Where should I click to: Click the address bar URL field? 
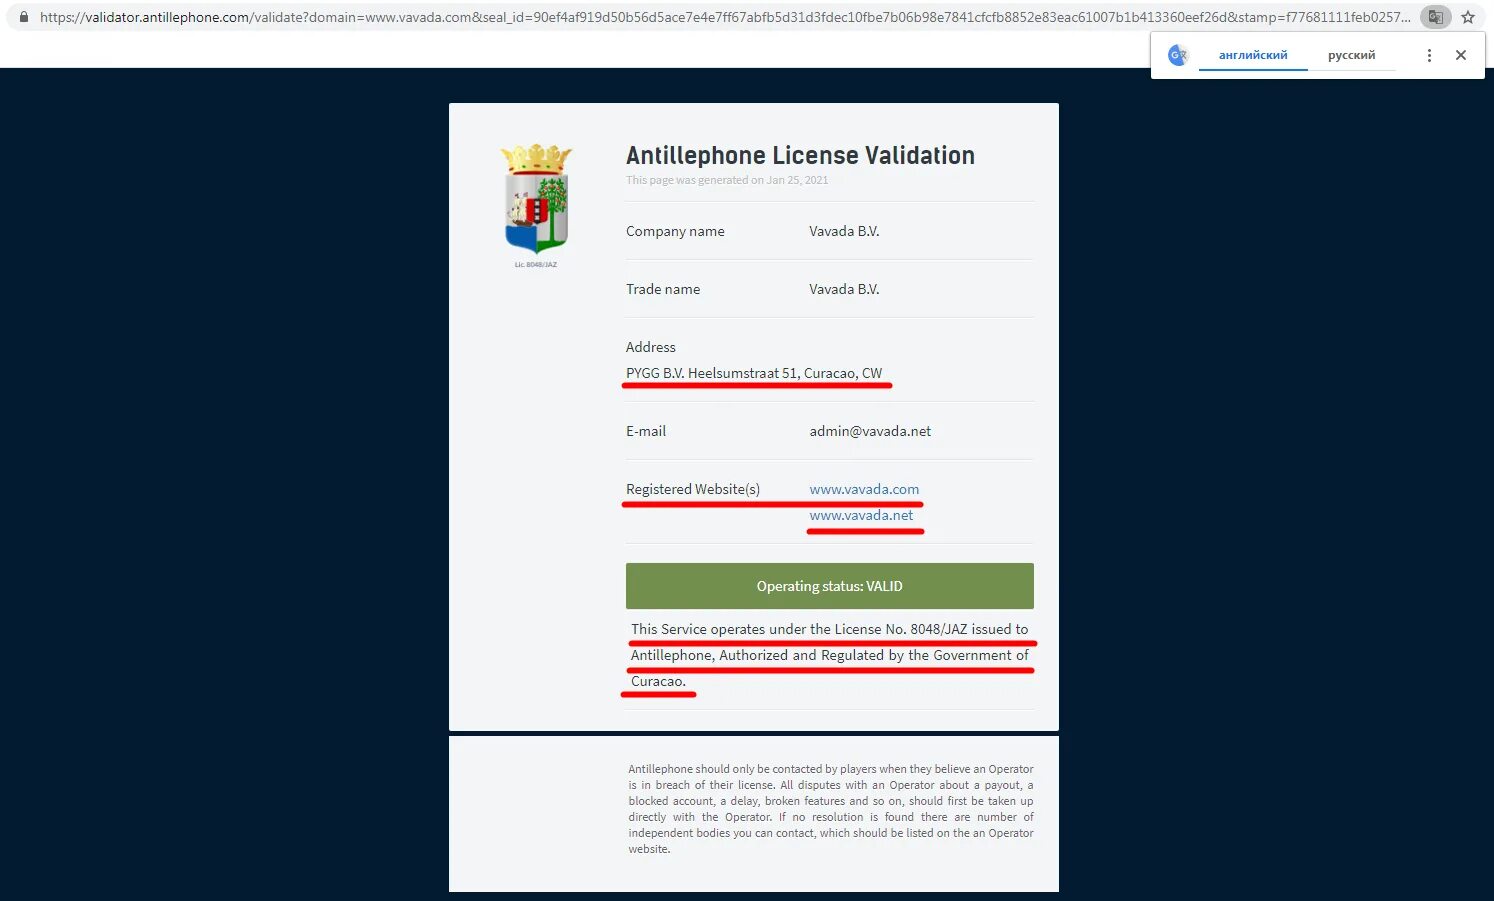(725, 17)
